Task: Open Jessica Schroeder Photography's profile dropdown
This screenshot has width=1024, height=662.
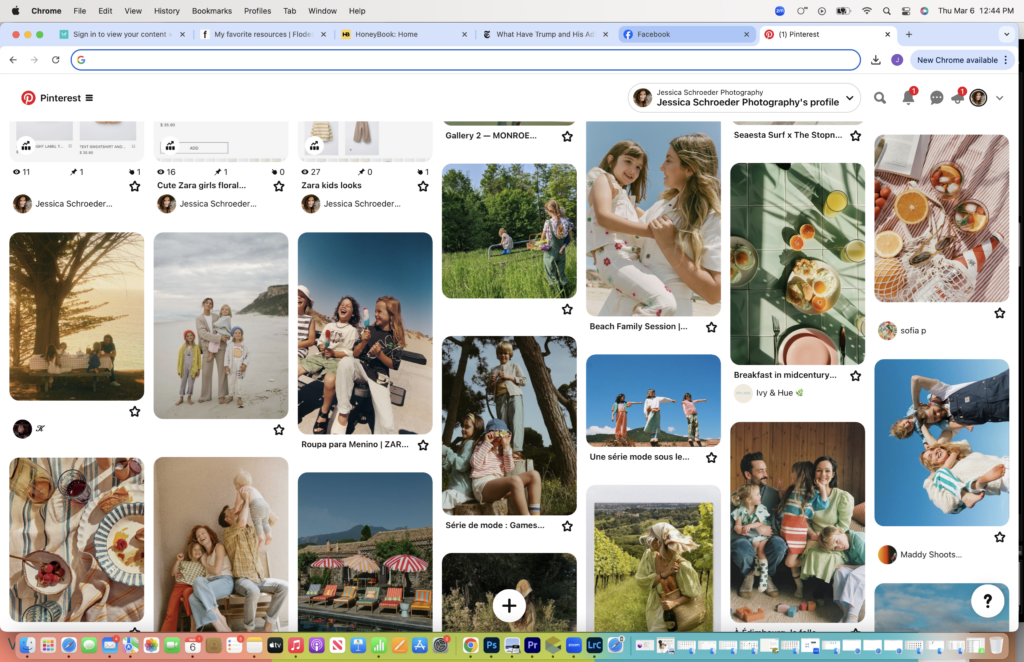Action: click(x=744, y=97)
